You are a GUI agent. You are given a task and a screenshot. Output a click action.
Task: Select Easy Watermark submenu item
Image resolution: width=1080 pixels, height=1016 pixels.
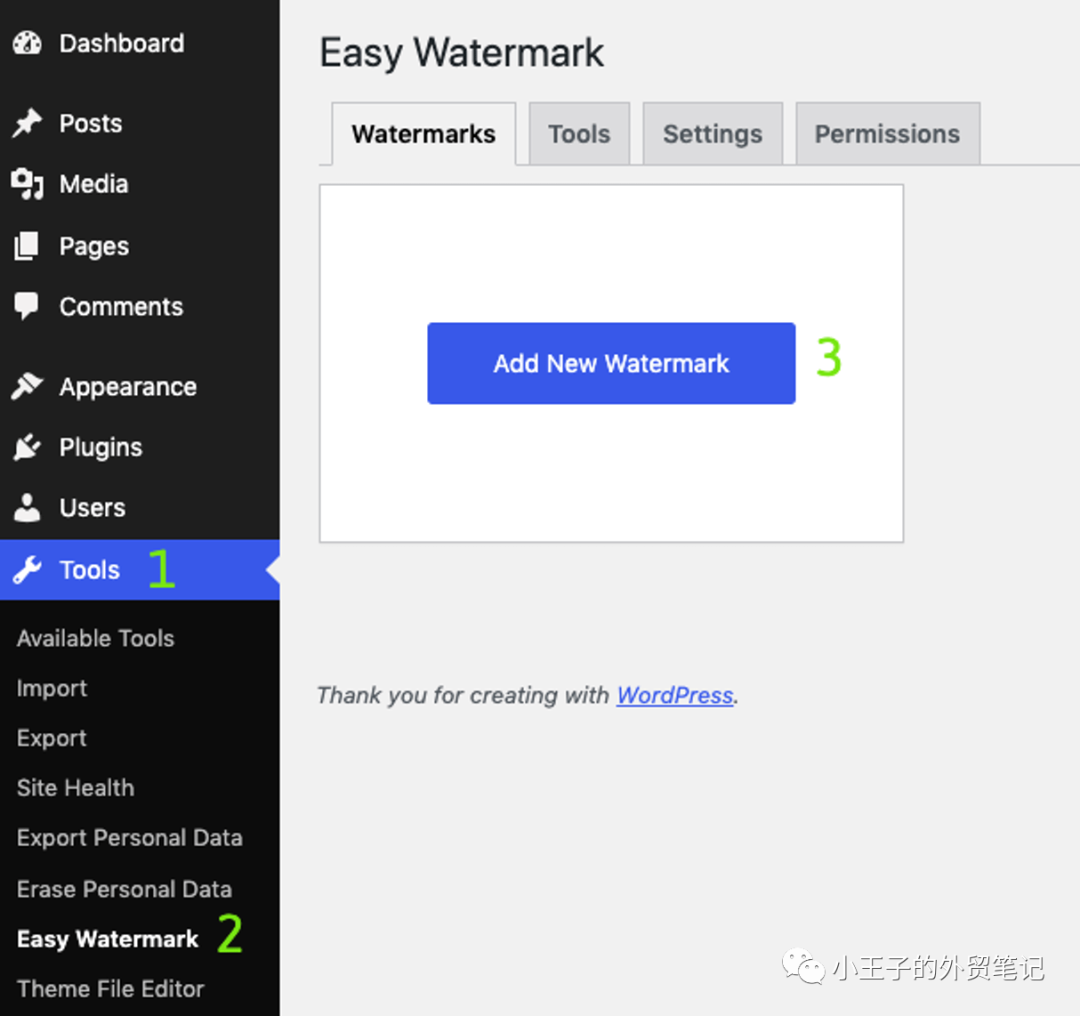[x=108, y=939]
